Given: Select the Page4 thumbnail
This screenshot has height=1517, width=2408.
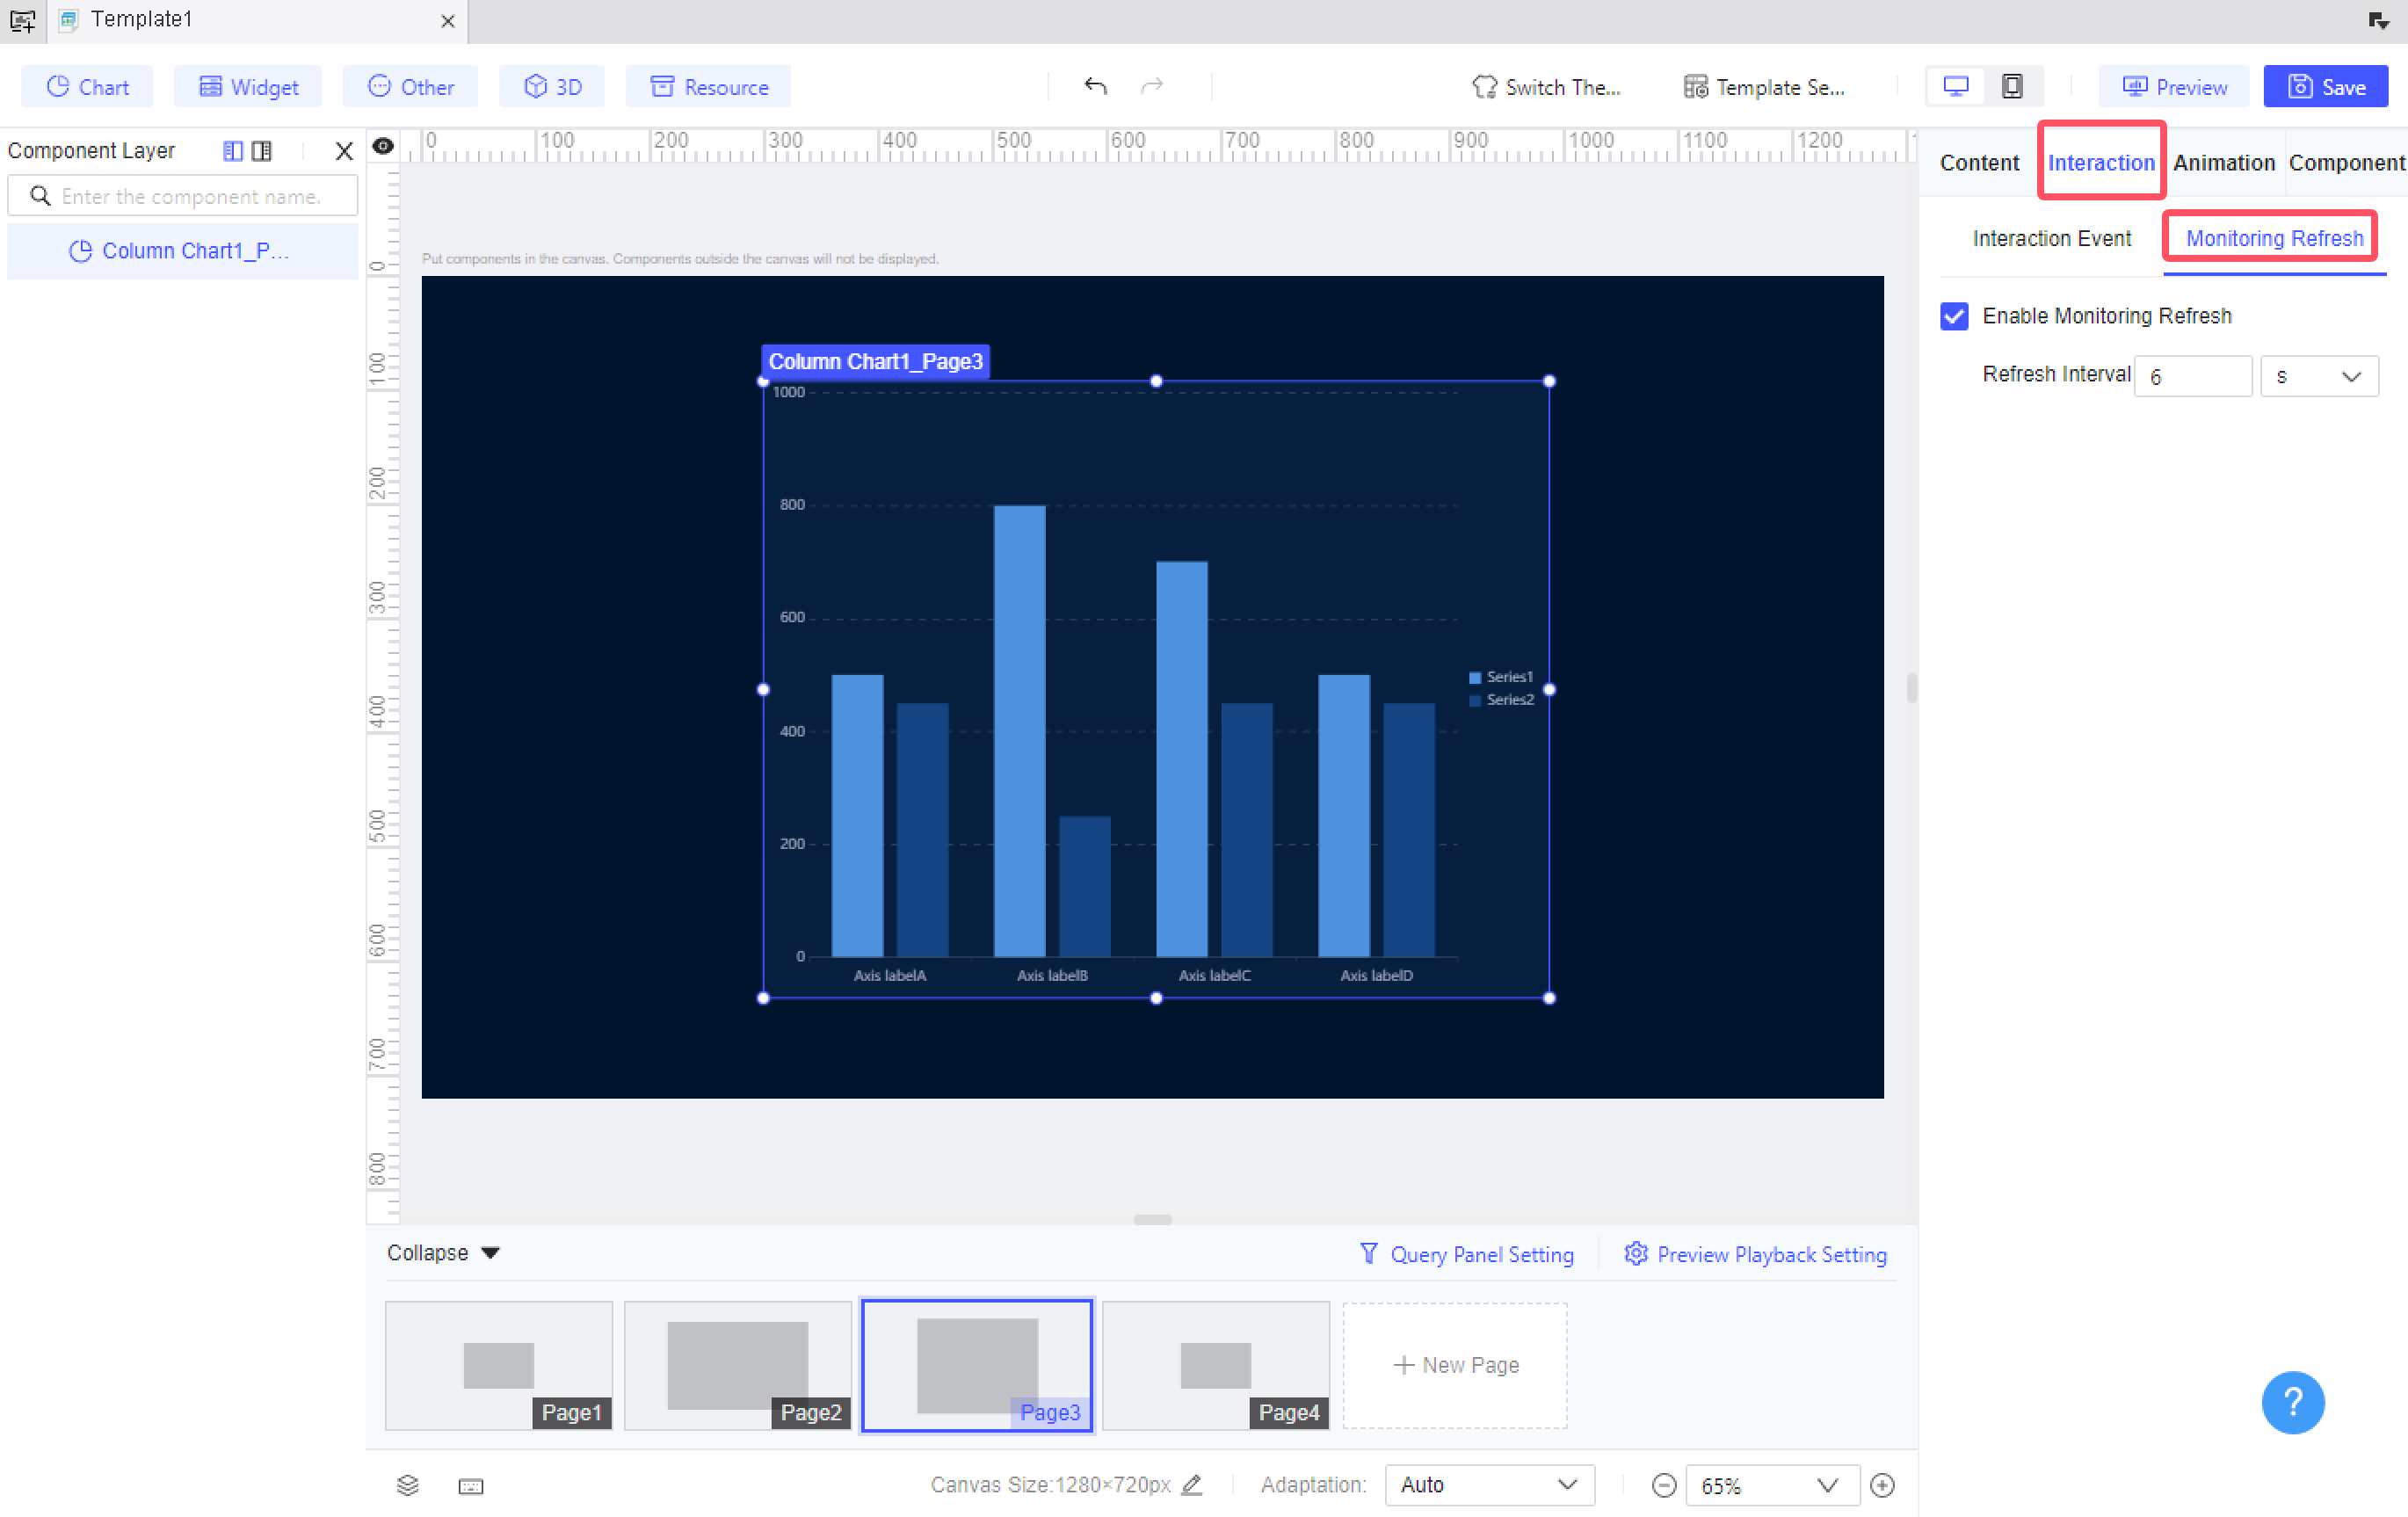Looking at the screenshot, I should 1216,1365.
